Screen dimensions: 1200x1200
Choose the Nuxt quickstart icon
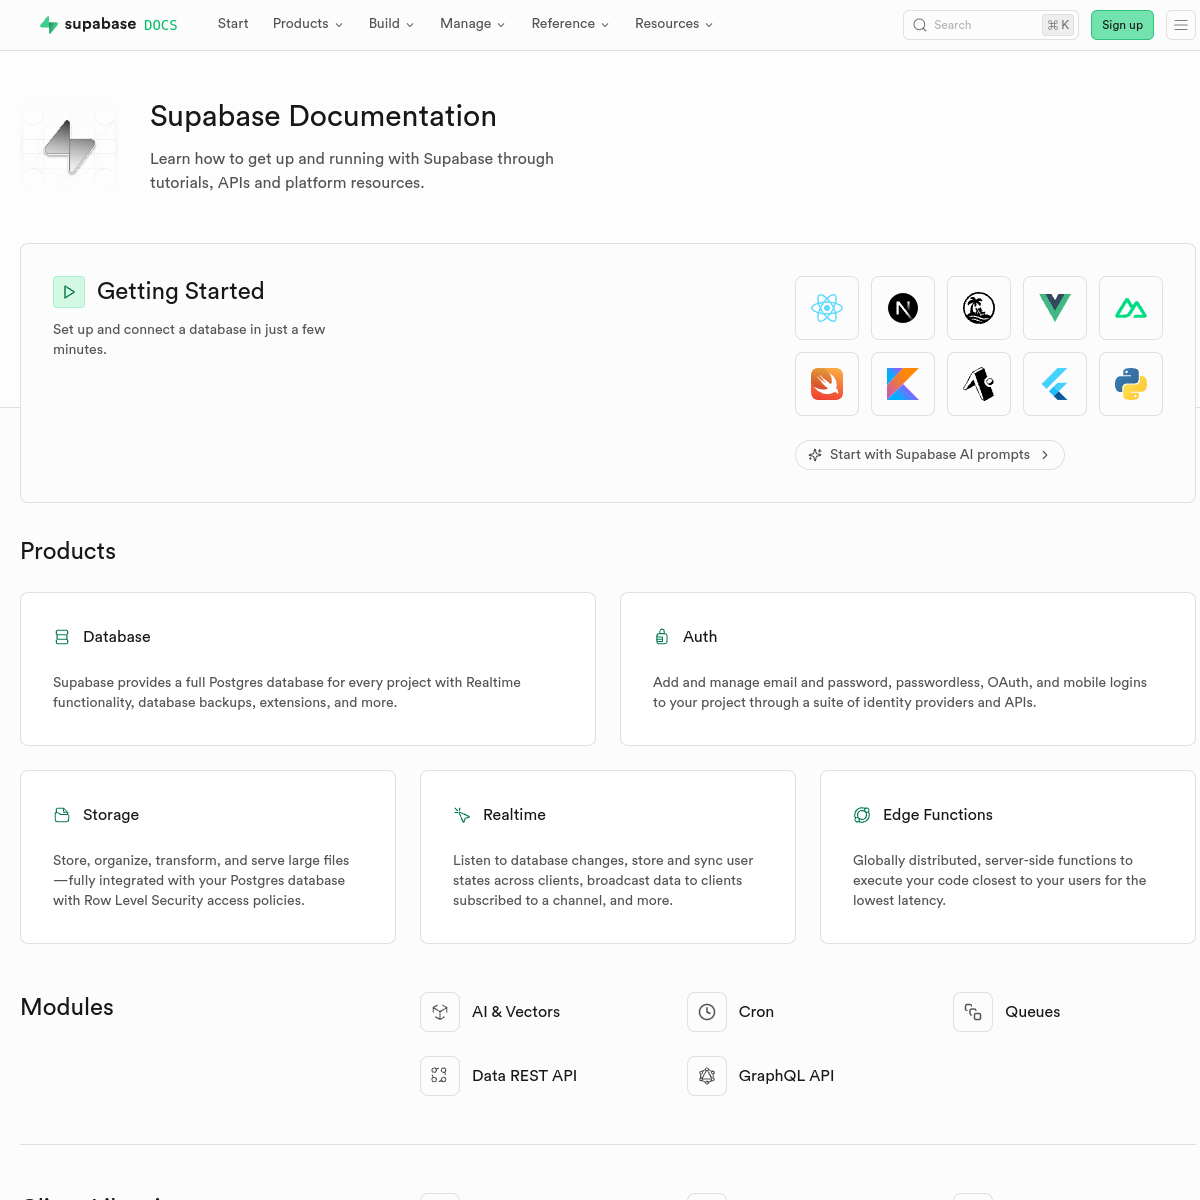tap(1131, 308)
